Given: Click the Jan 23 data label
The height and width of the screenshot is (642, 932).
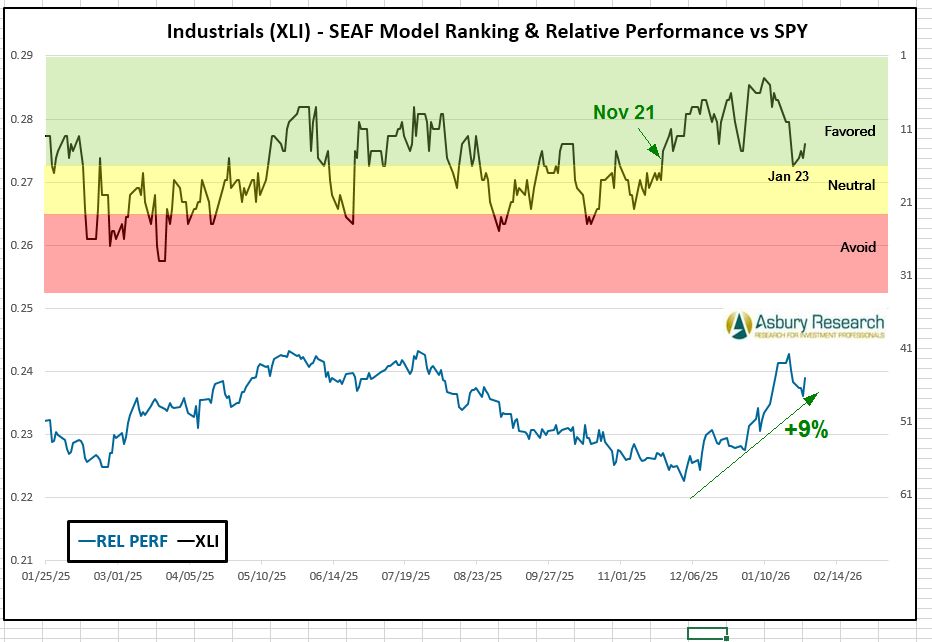Looking at the screenshot, I should pyautogui.click(x=788, y=175).
